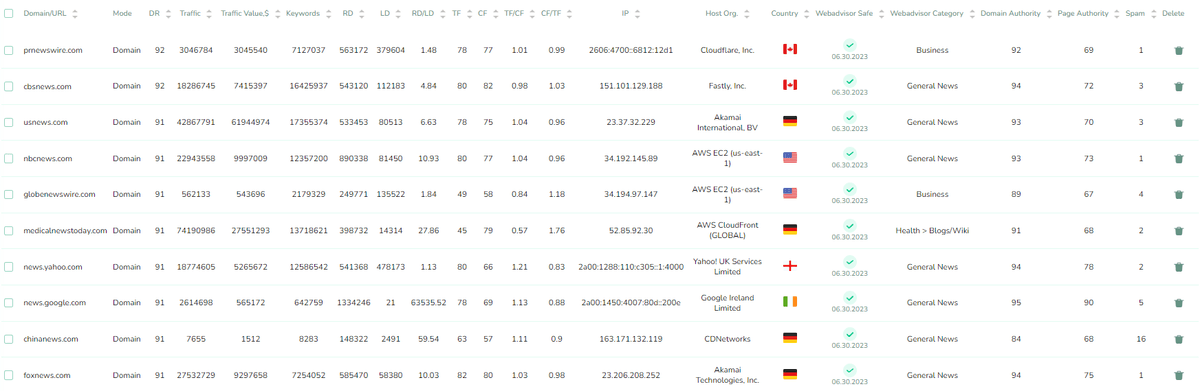Select all rows with the header checkbox
The height and width of the screenshot is (391, 1200).
[x=8, y=15]
